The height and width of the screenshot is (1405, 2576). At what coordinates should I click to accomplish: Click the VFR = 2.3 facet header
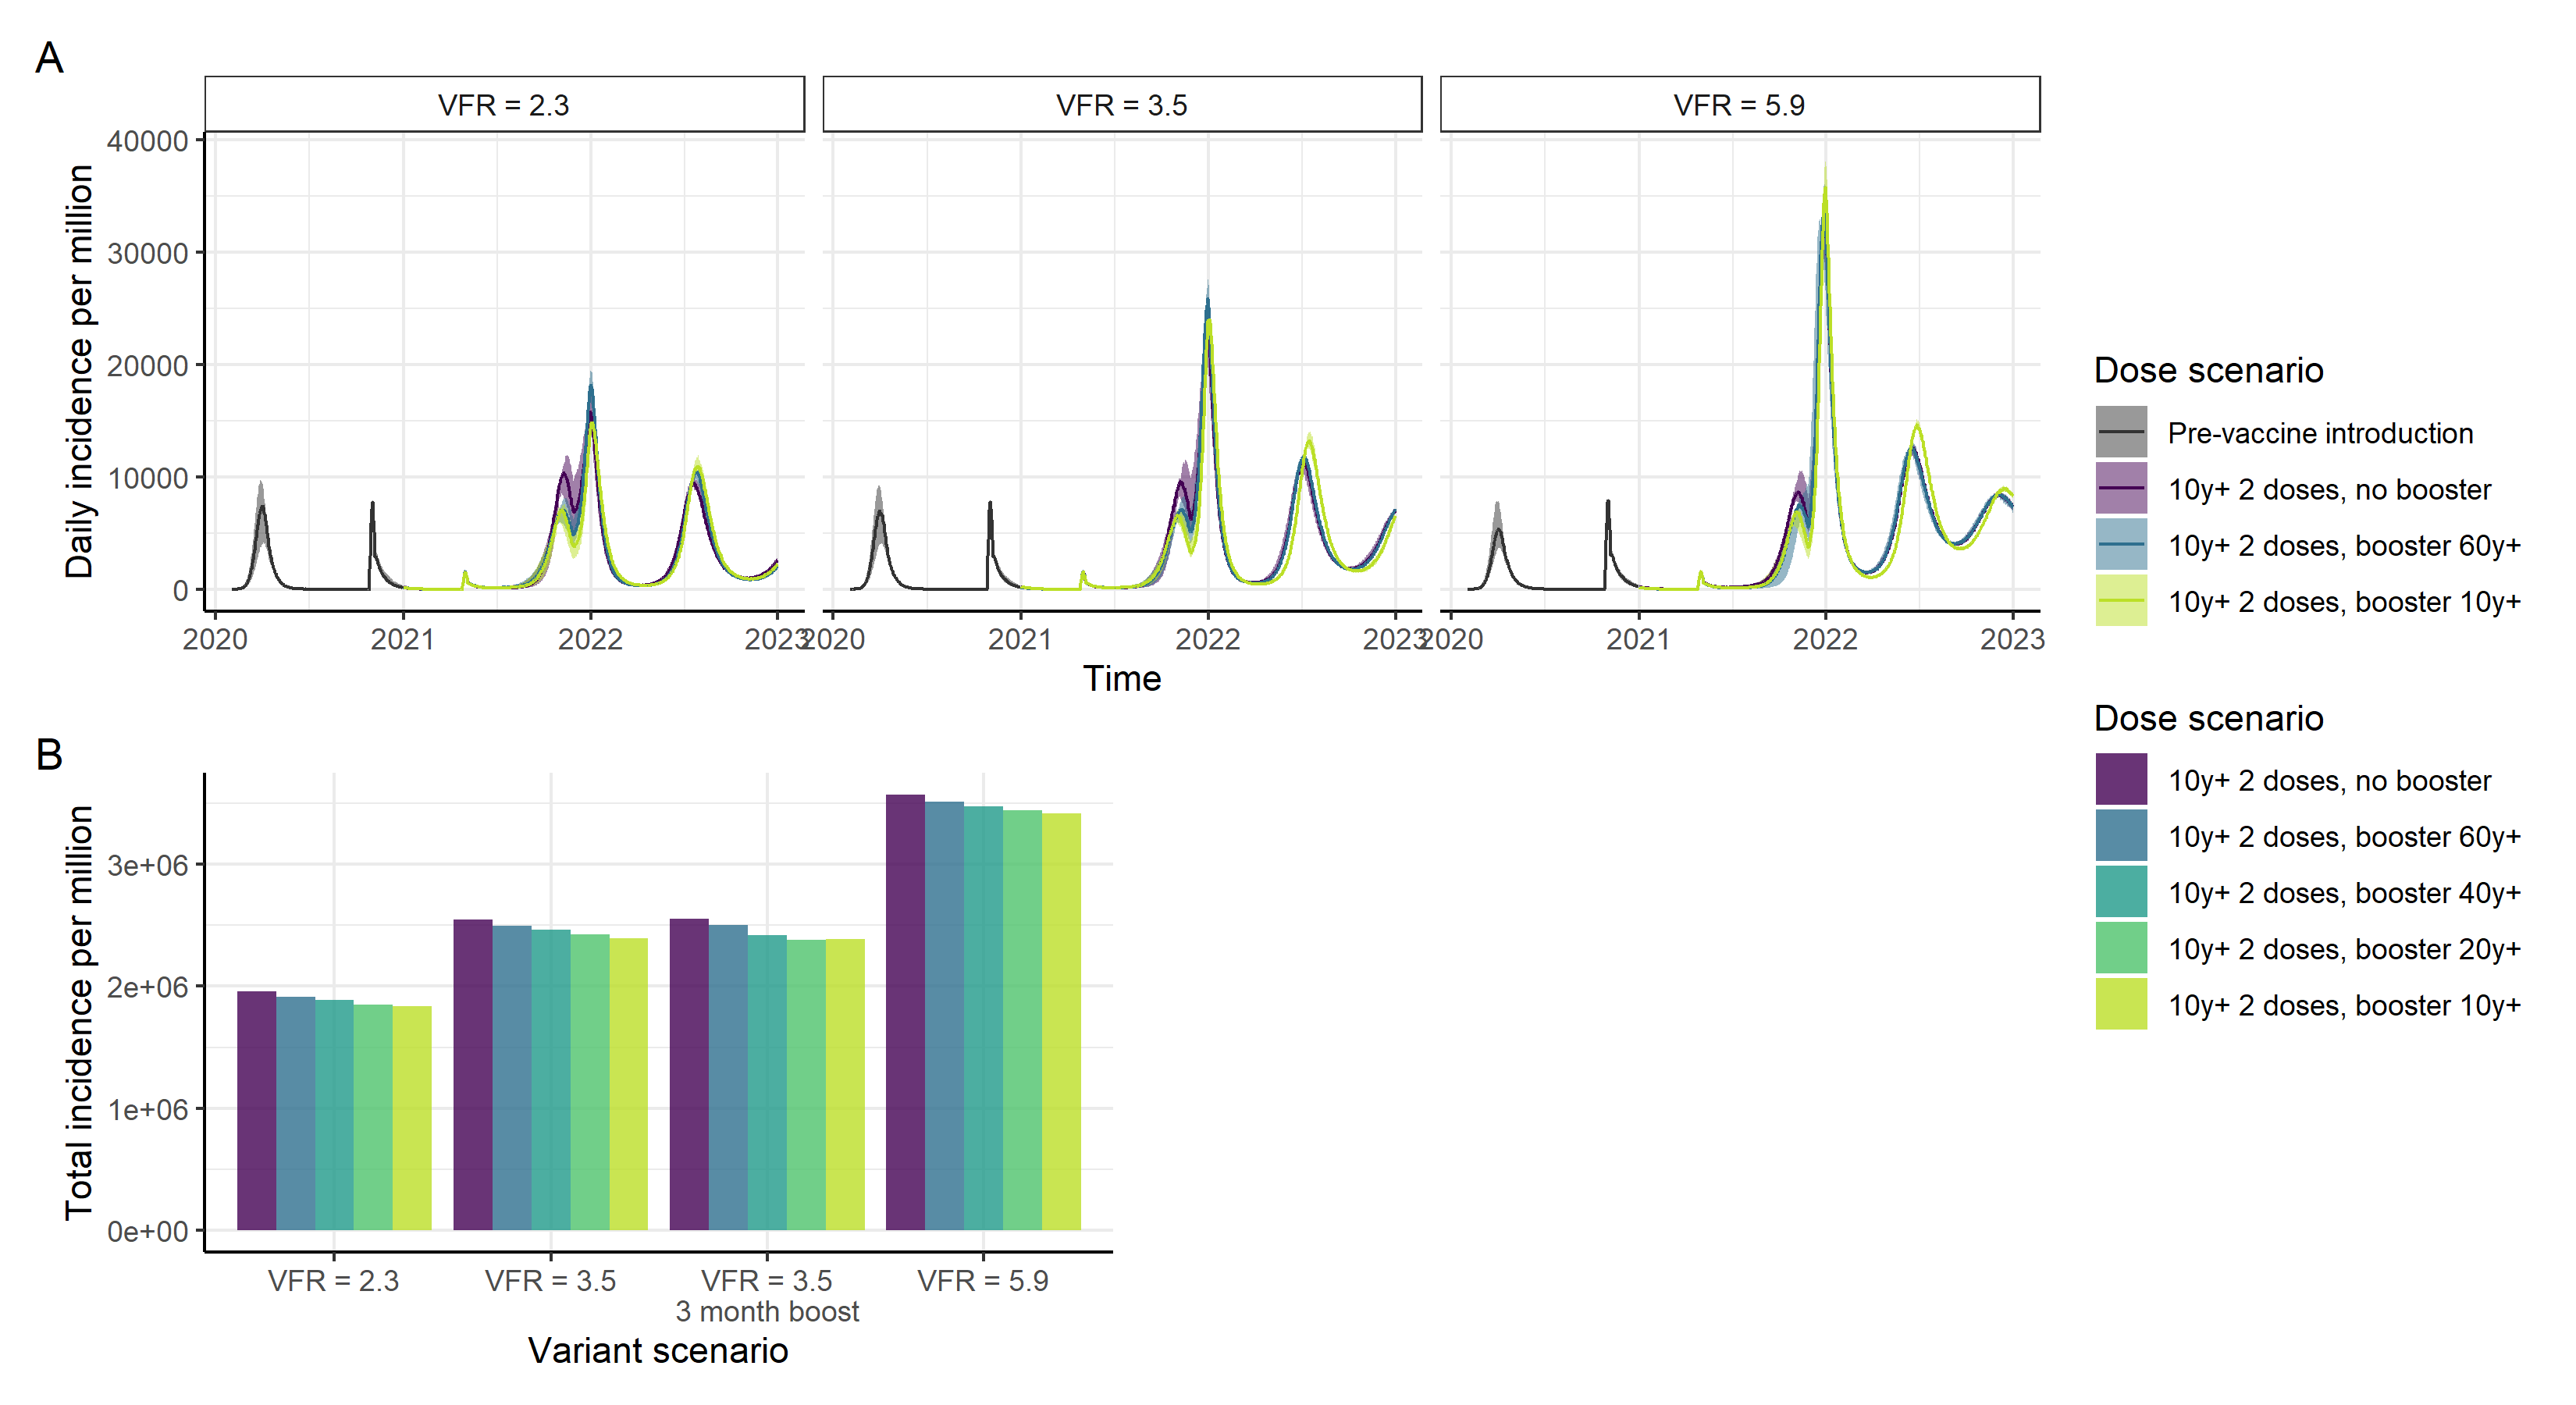504,104
